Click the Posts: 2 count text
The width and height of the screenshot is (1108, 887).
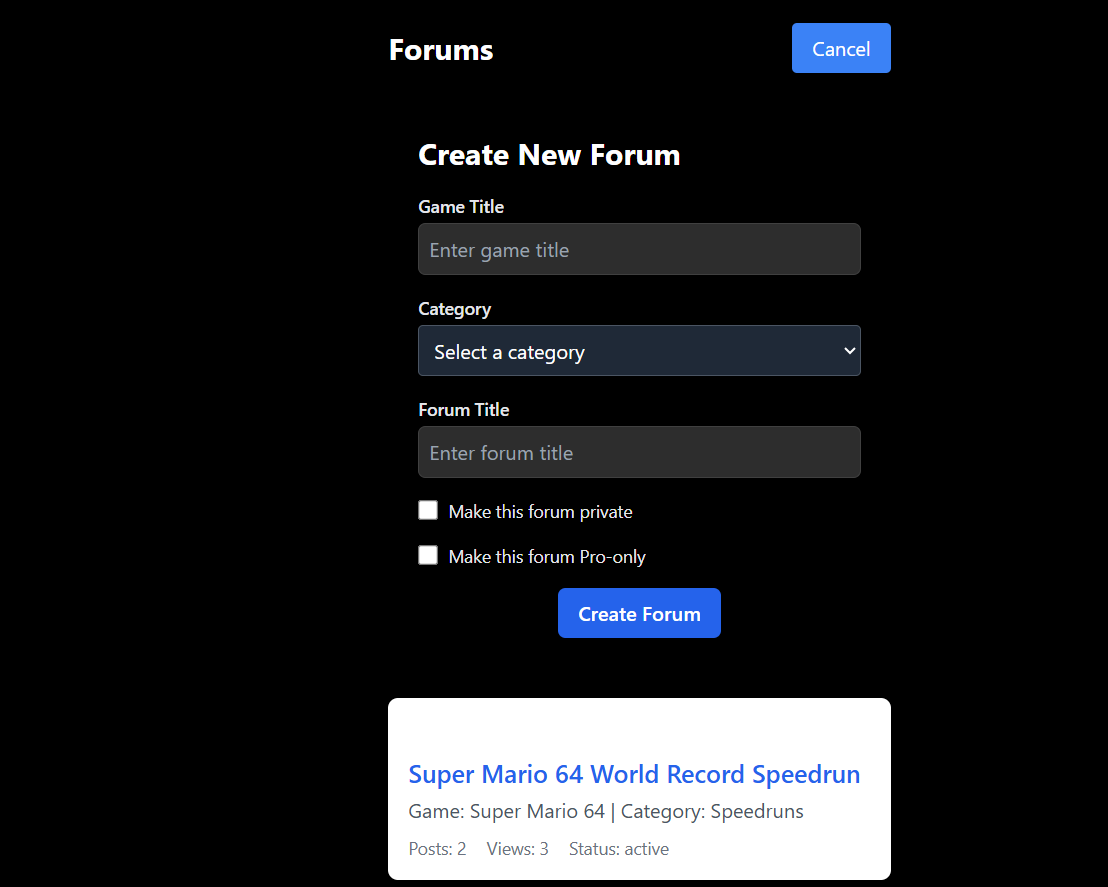[x=437, y=849]
